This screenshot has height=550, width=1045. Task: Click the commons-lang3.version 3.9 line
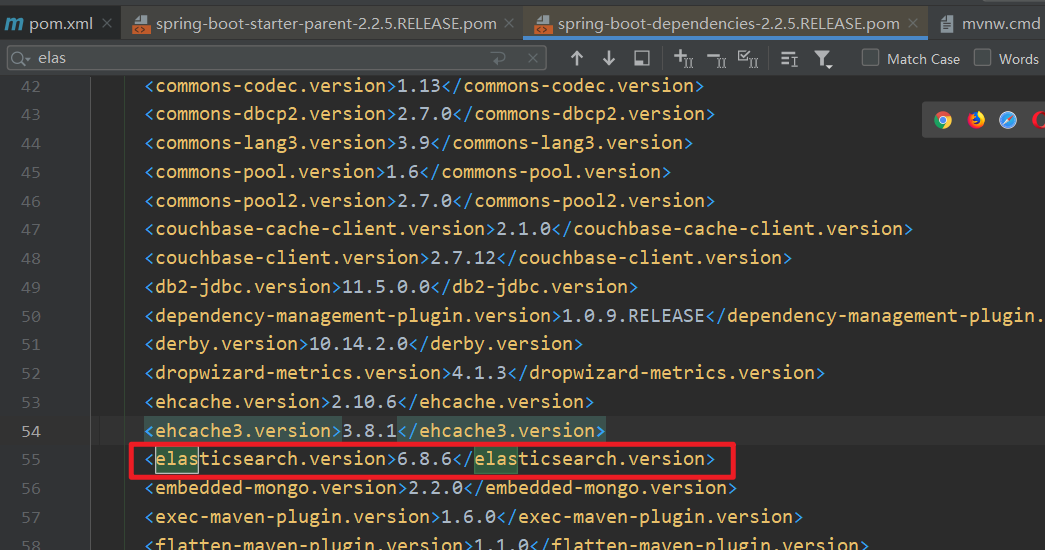419,143
